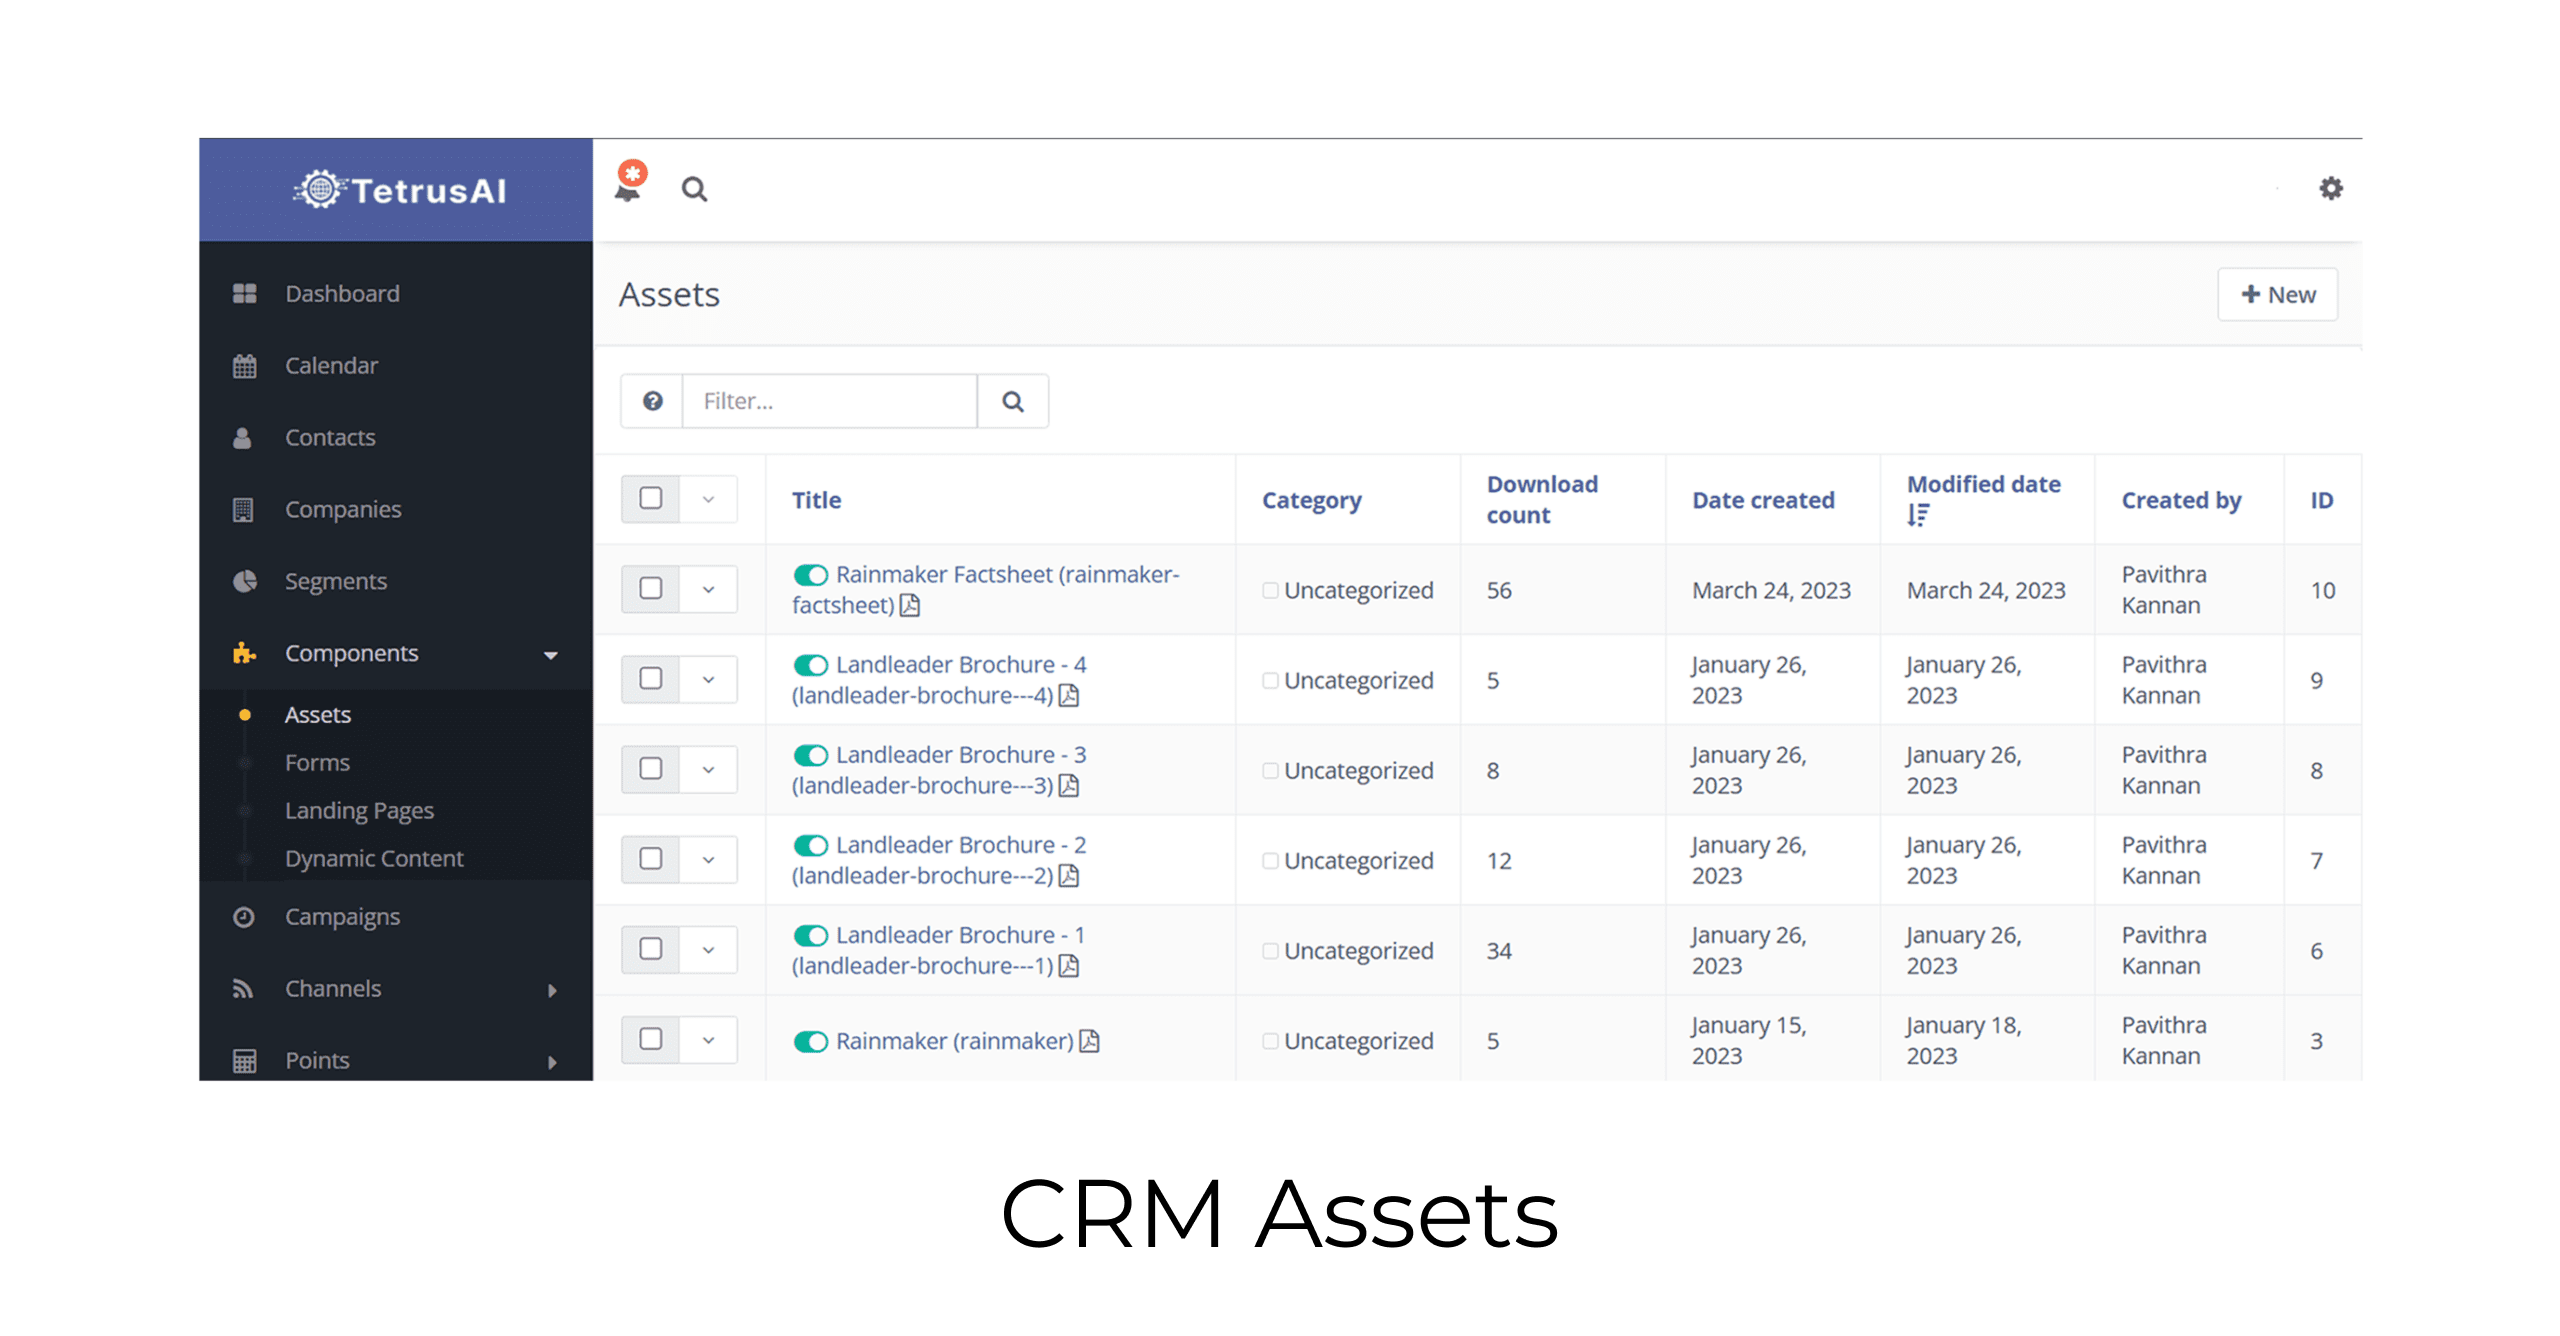Open the Landleader Brochure - 2 asset link

(x=939, y=859)
